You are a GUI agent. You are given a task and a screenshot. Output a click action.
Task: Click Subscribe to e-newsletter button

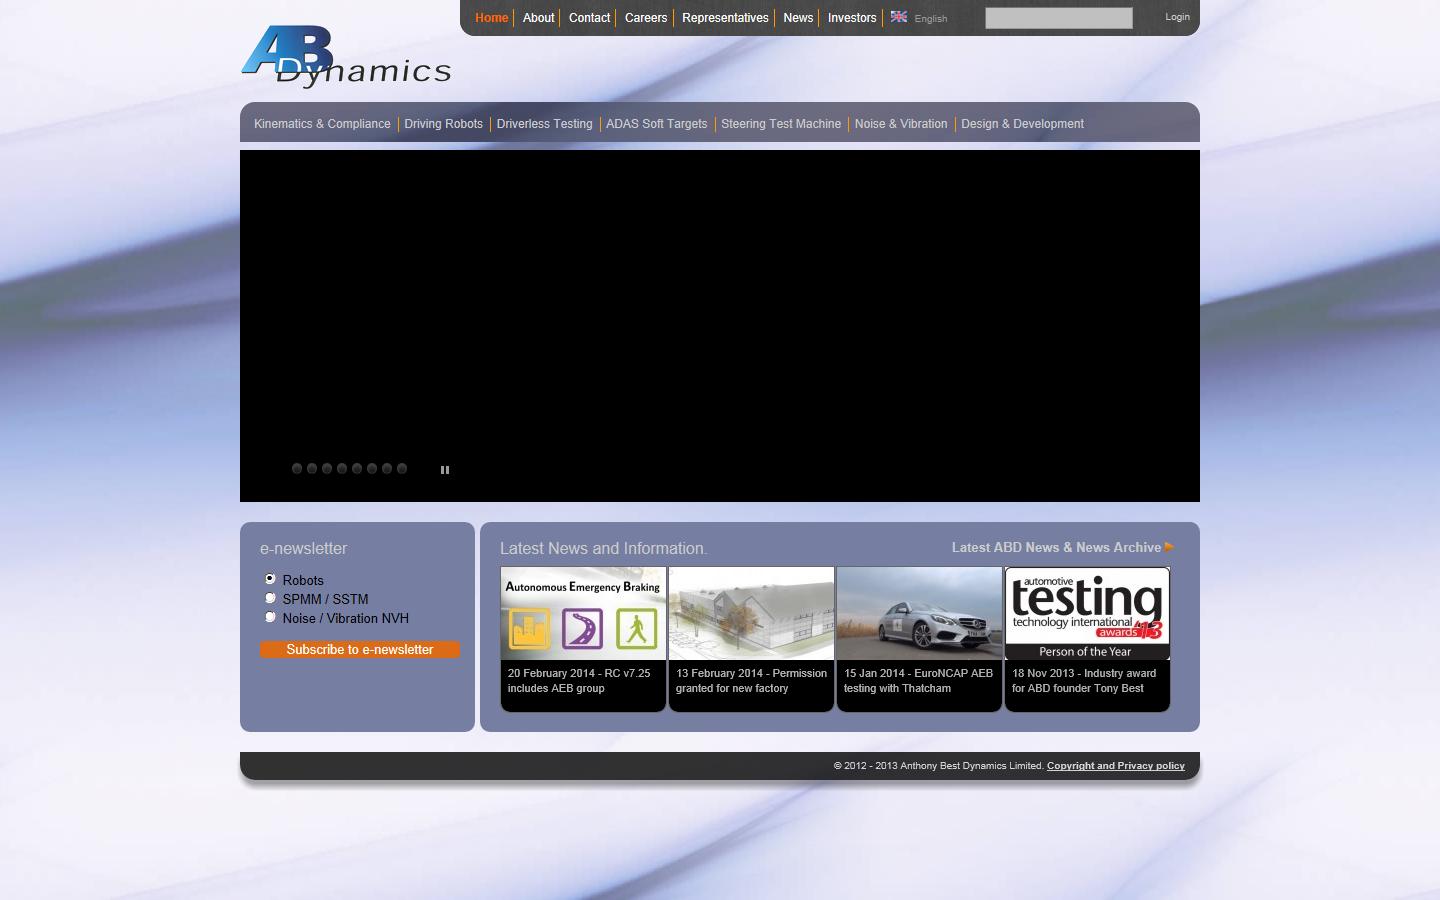[x=359, y=649]
